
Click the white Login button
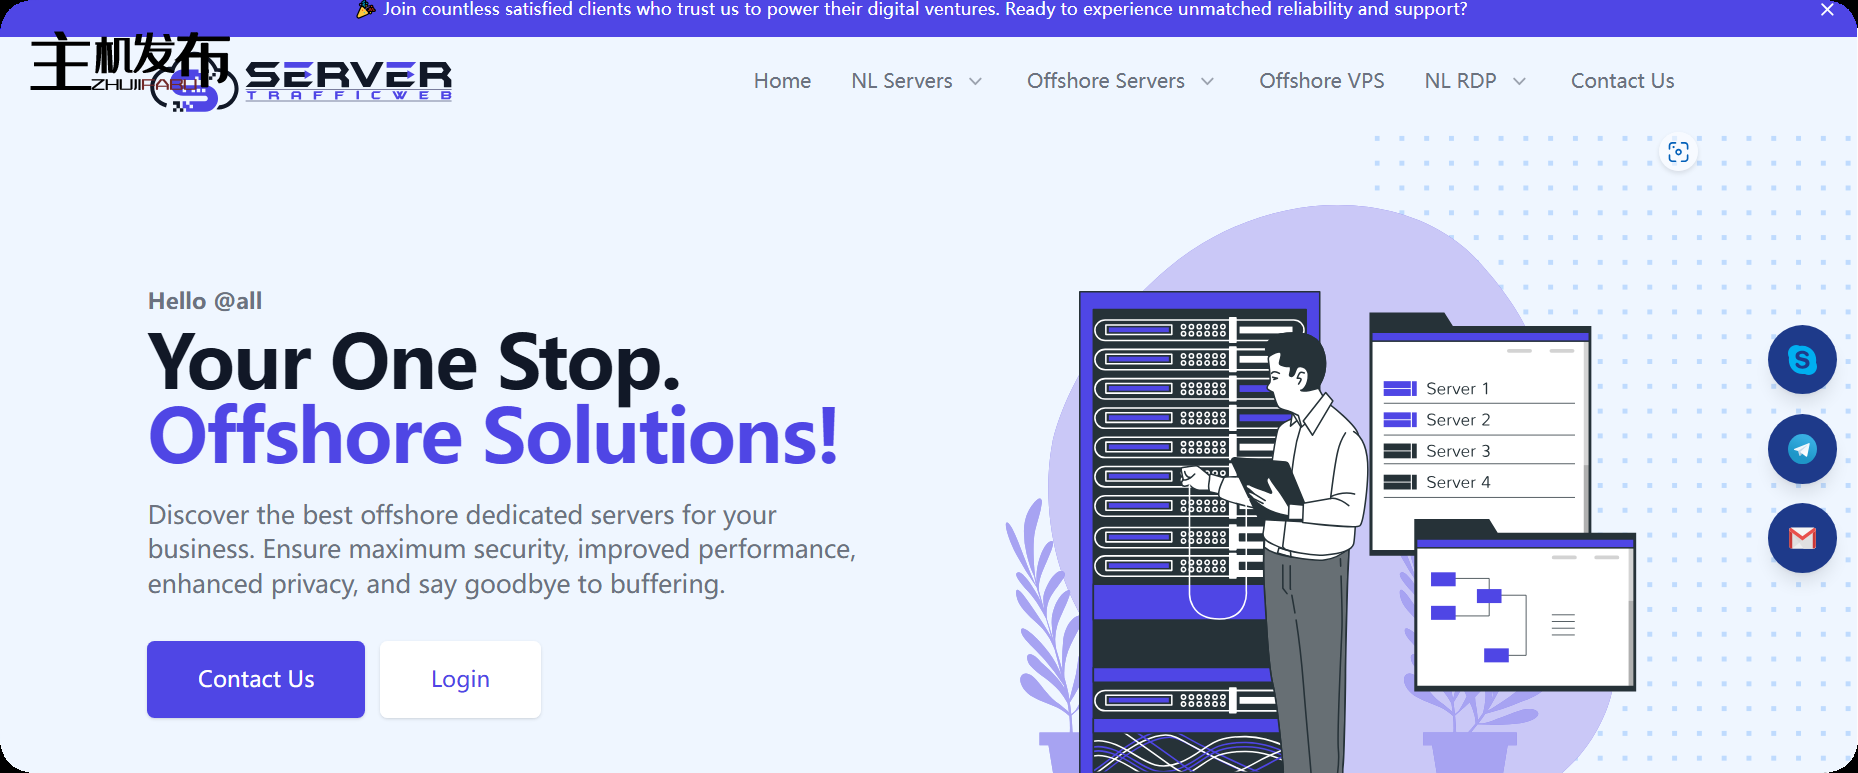click(x=460, y=679)
